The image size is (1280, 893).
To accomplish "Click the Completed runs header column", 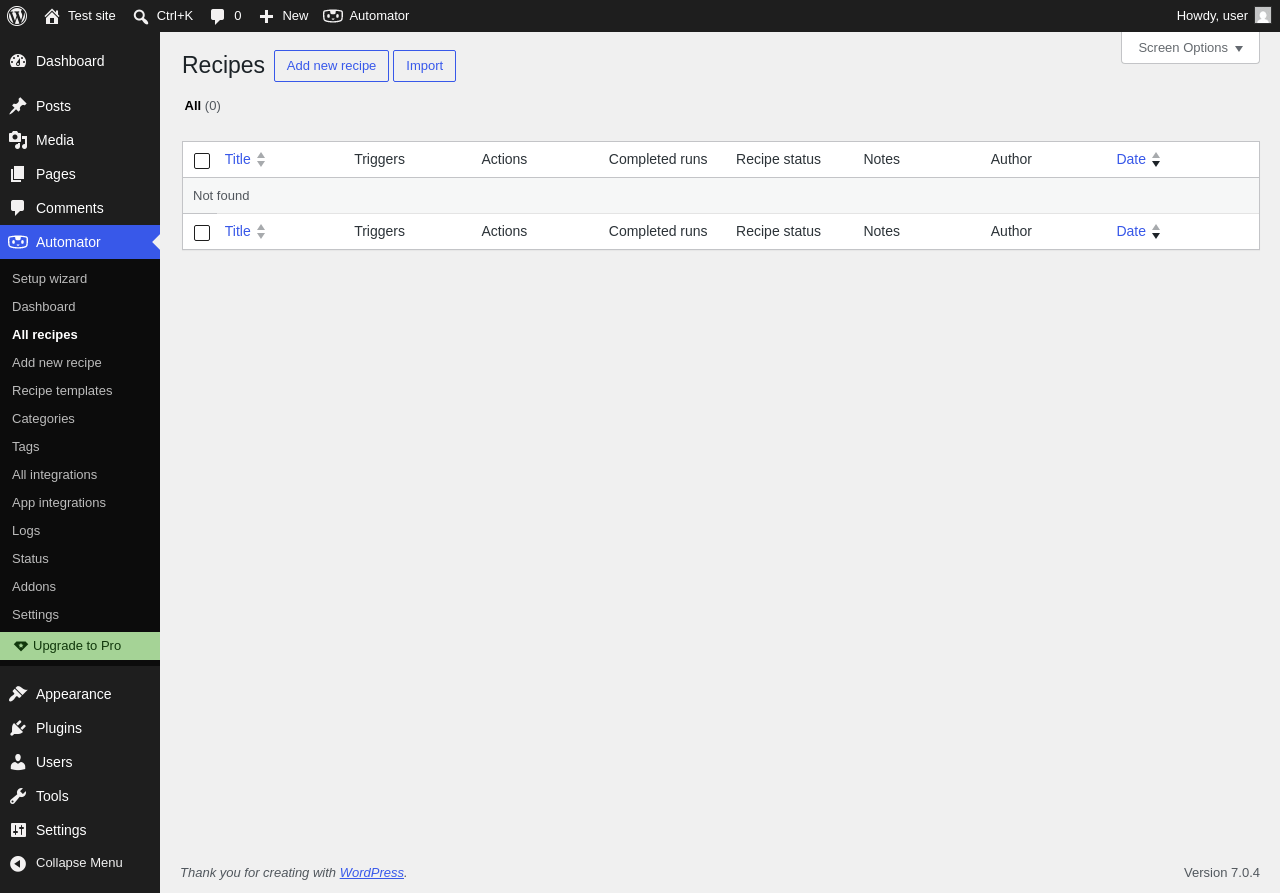I will pyautogui.click(x=658, y=159).
